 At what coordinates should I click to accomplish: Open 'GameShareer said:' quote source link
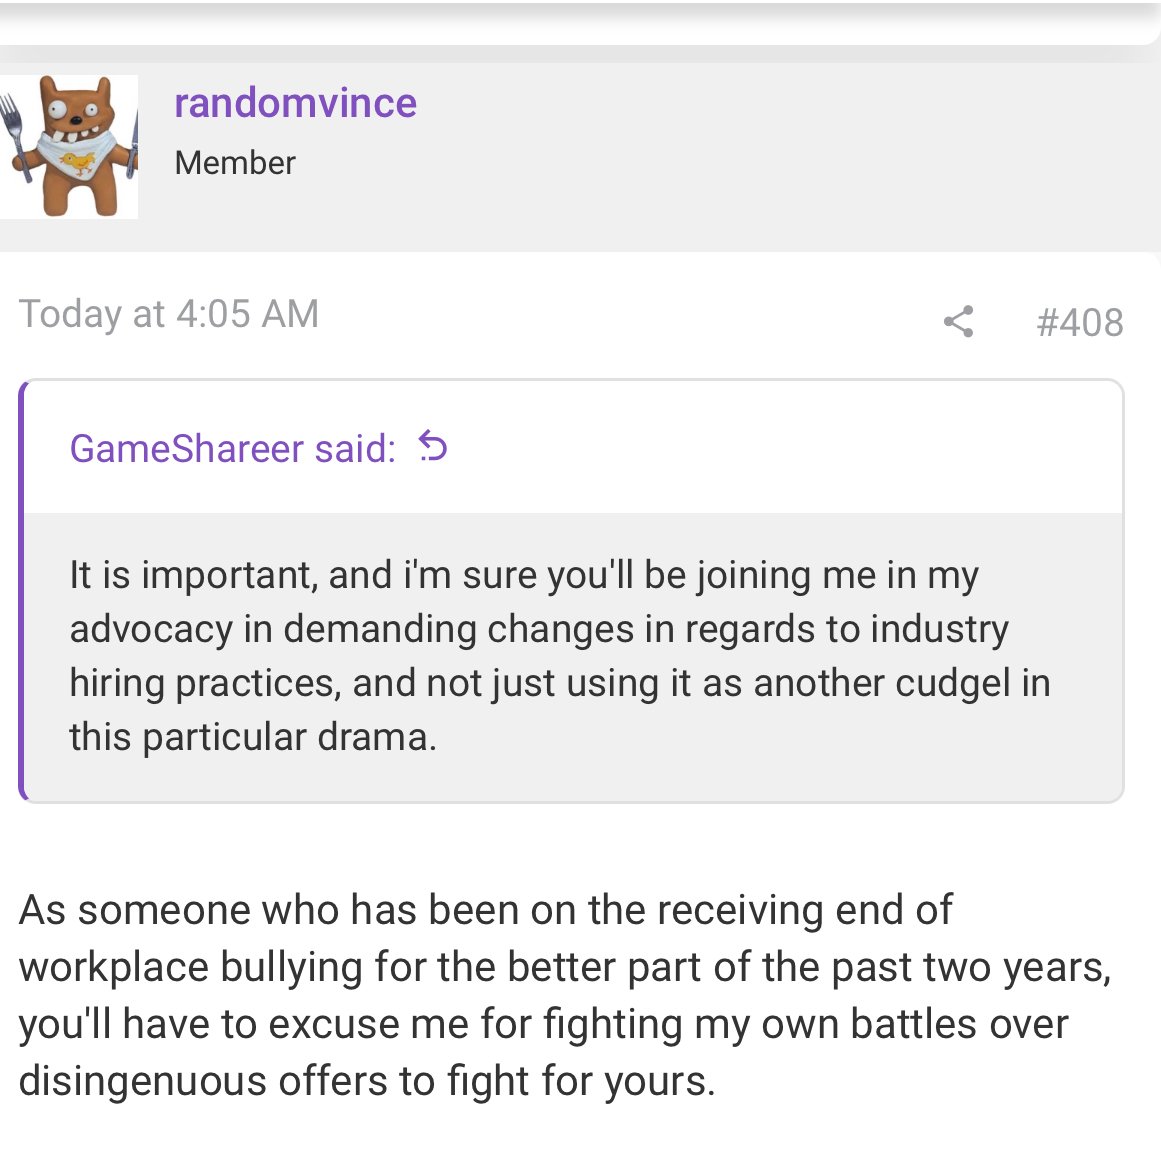click(232, 449)
